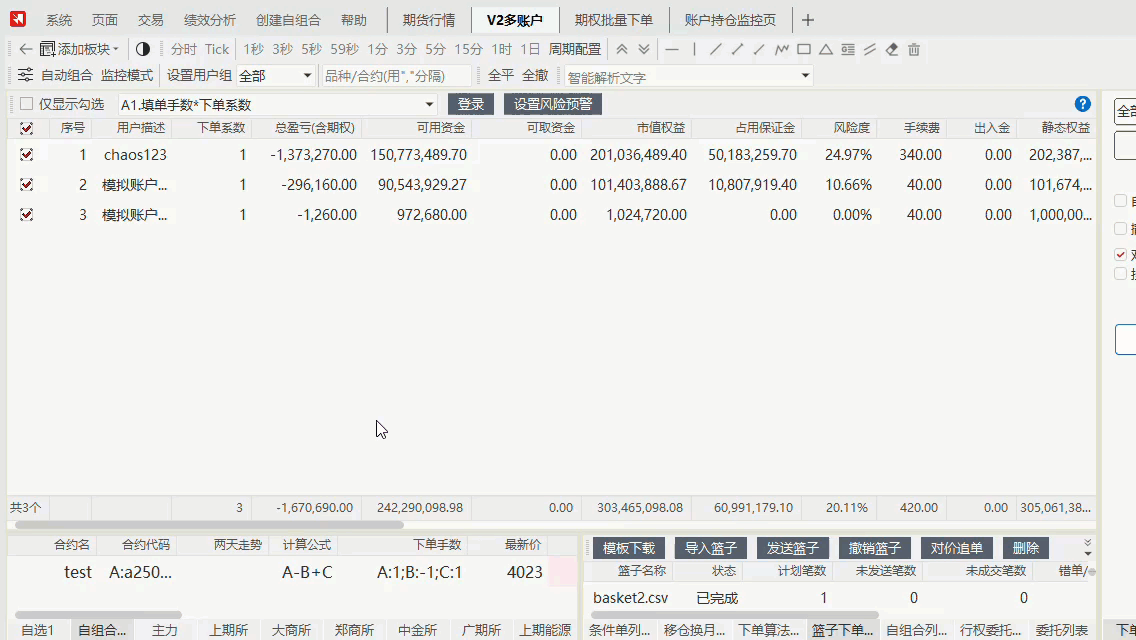Viewport: 1136px width, 640px height.
Task: Click the blue help question mark icon
Action: [x=1082, y=103]
